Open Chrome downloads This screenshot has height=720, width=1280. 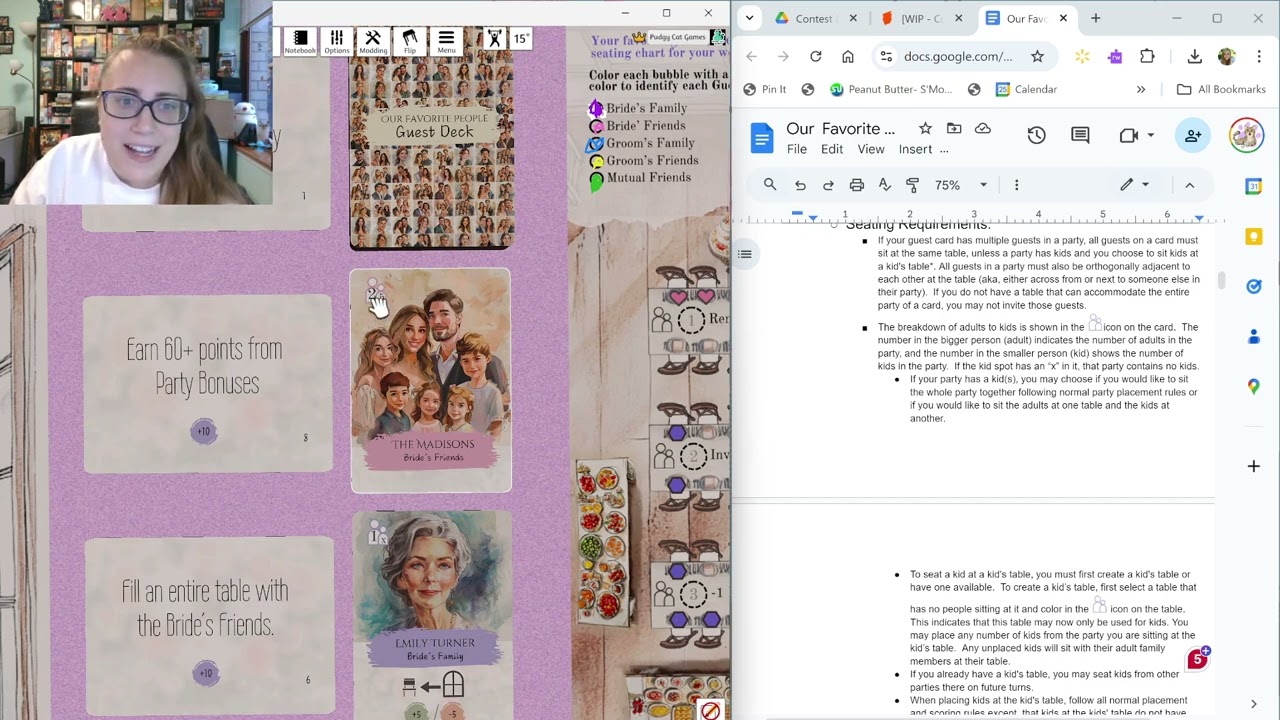pyautogui.click(x=1194, y=56)
